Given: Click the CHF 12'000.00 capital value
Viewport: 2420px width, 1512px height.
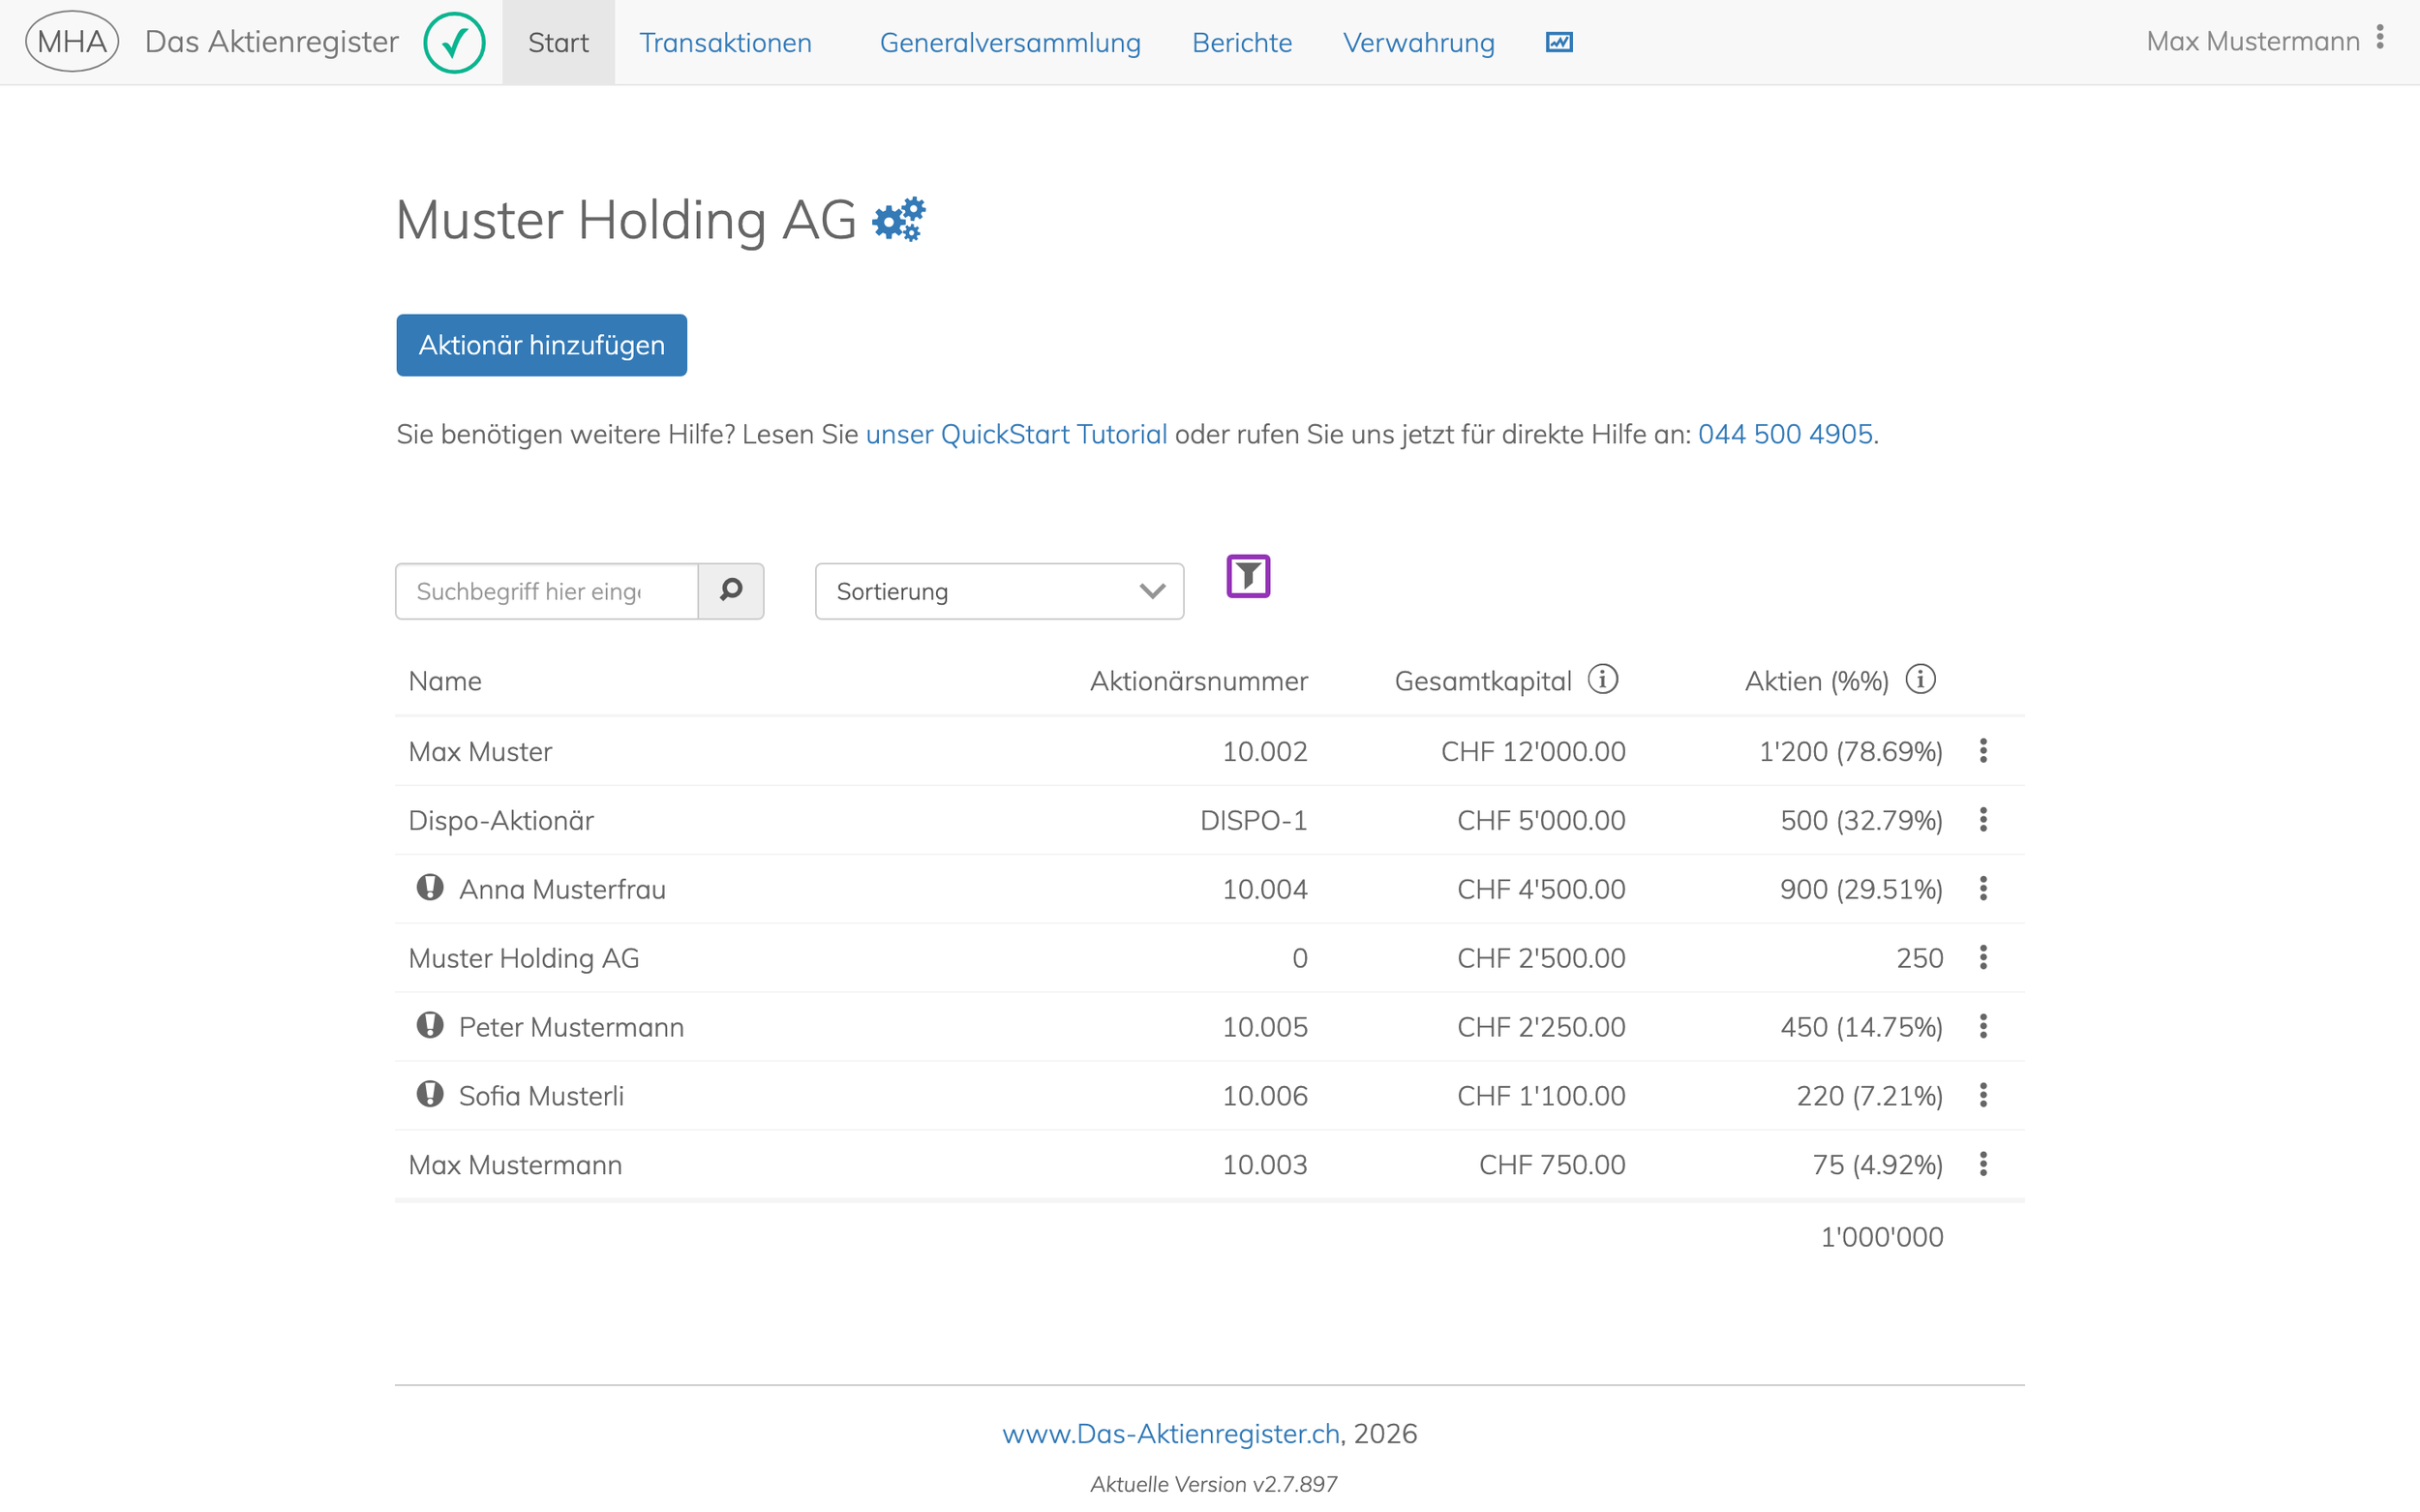Looking at the screenshot, I should point(1533,751).
